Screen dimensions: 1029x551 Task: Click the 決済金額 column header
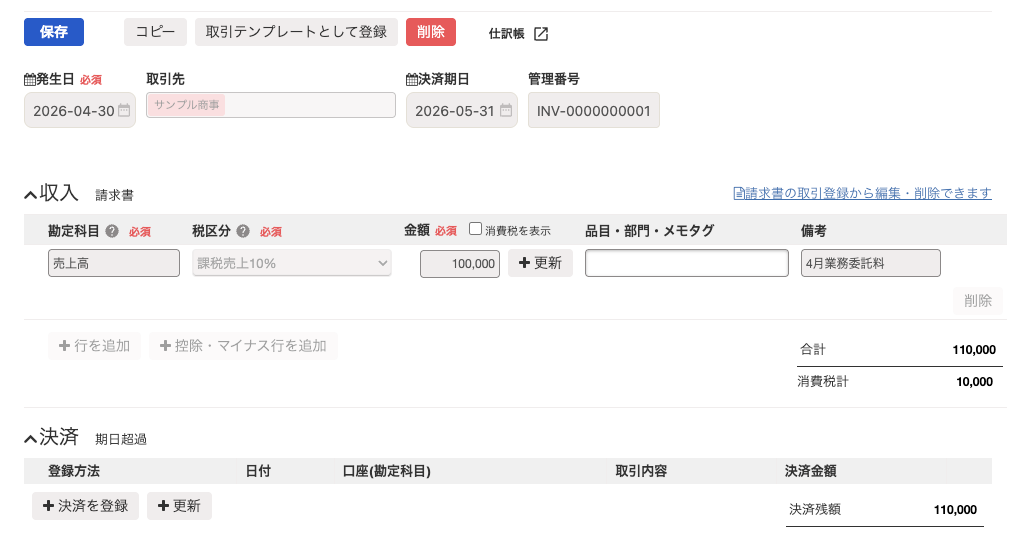[810, 471]
